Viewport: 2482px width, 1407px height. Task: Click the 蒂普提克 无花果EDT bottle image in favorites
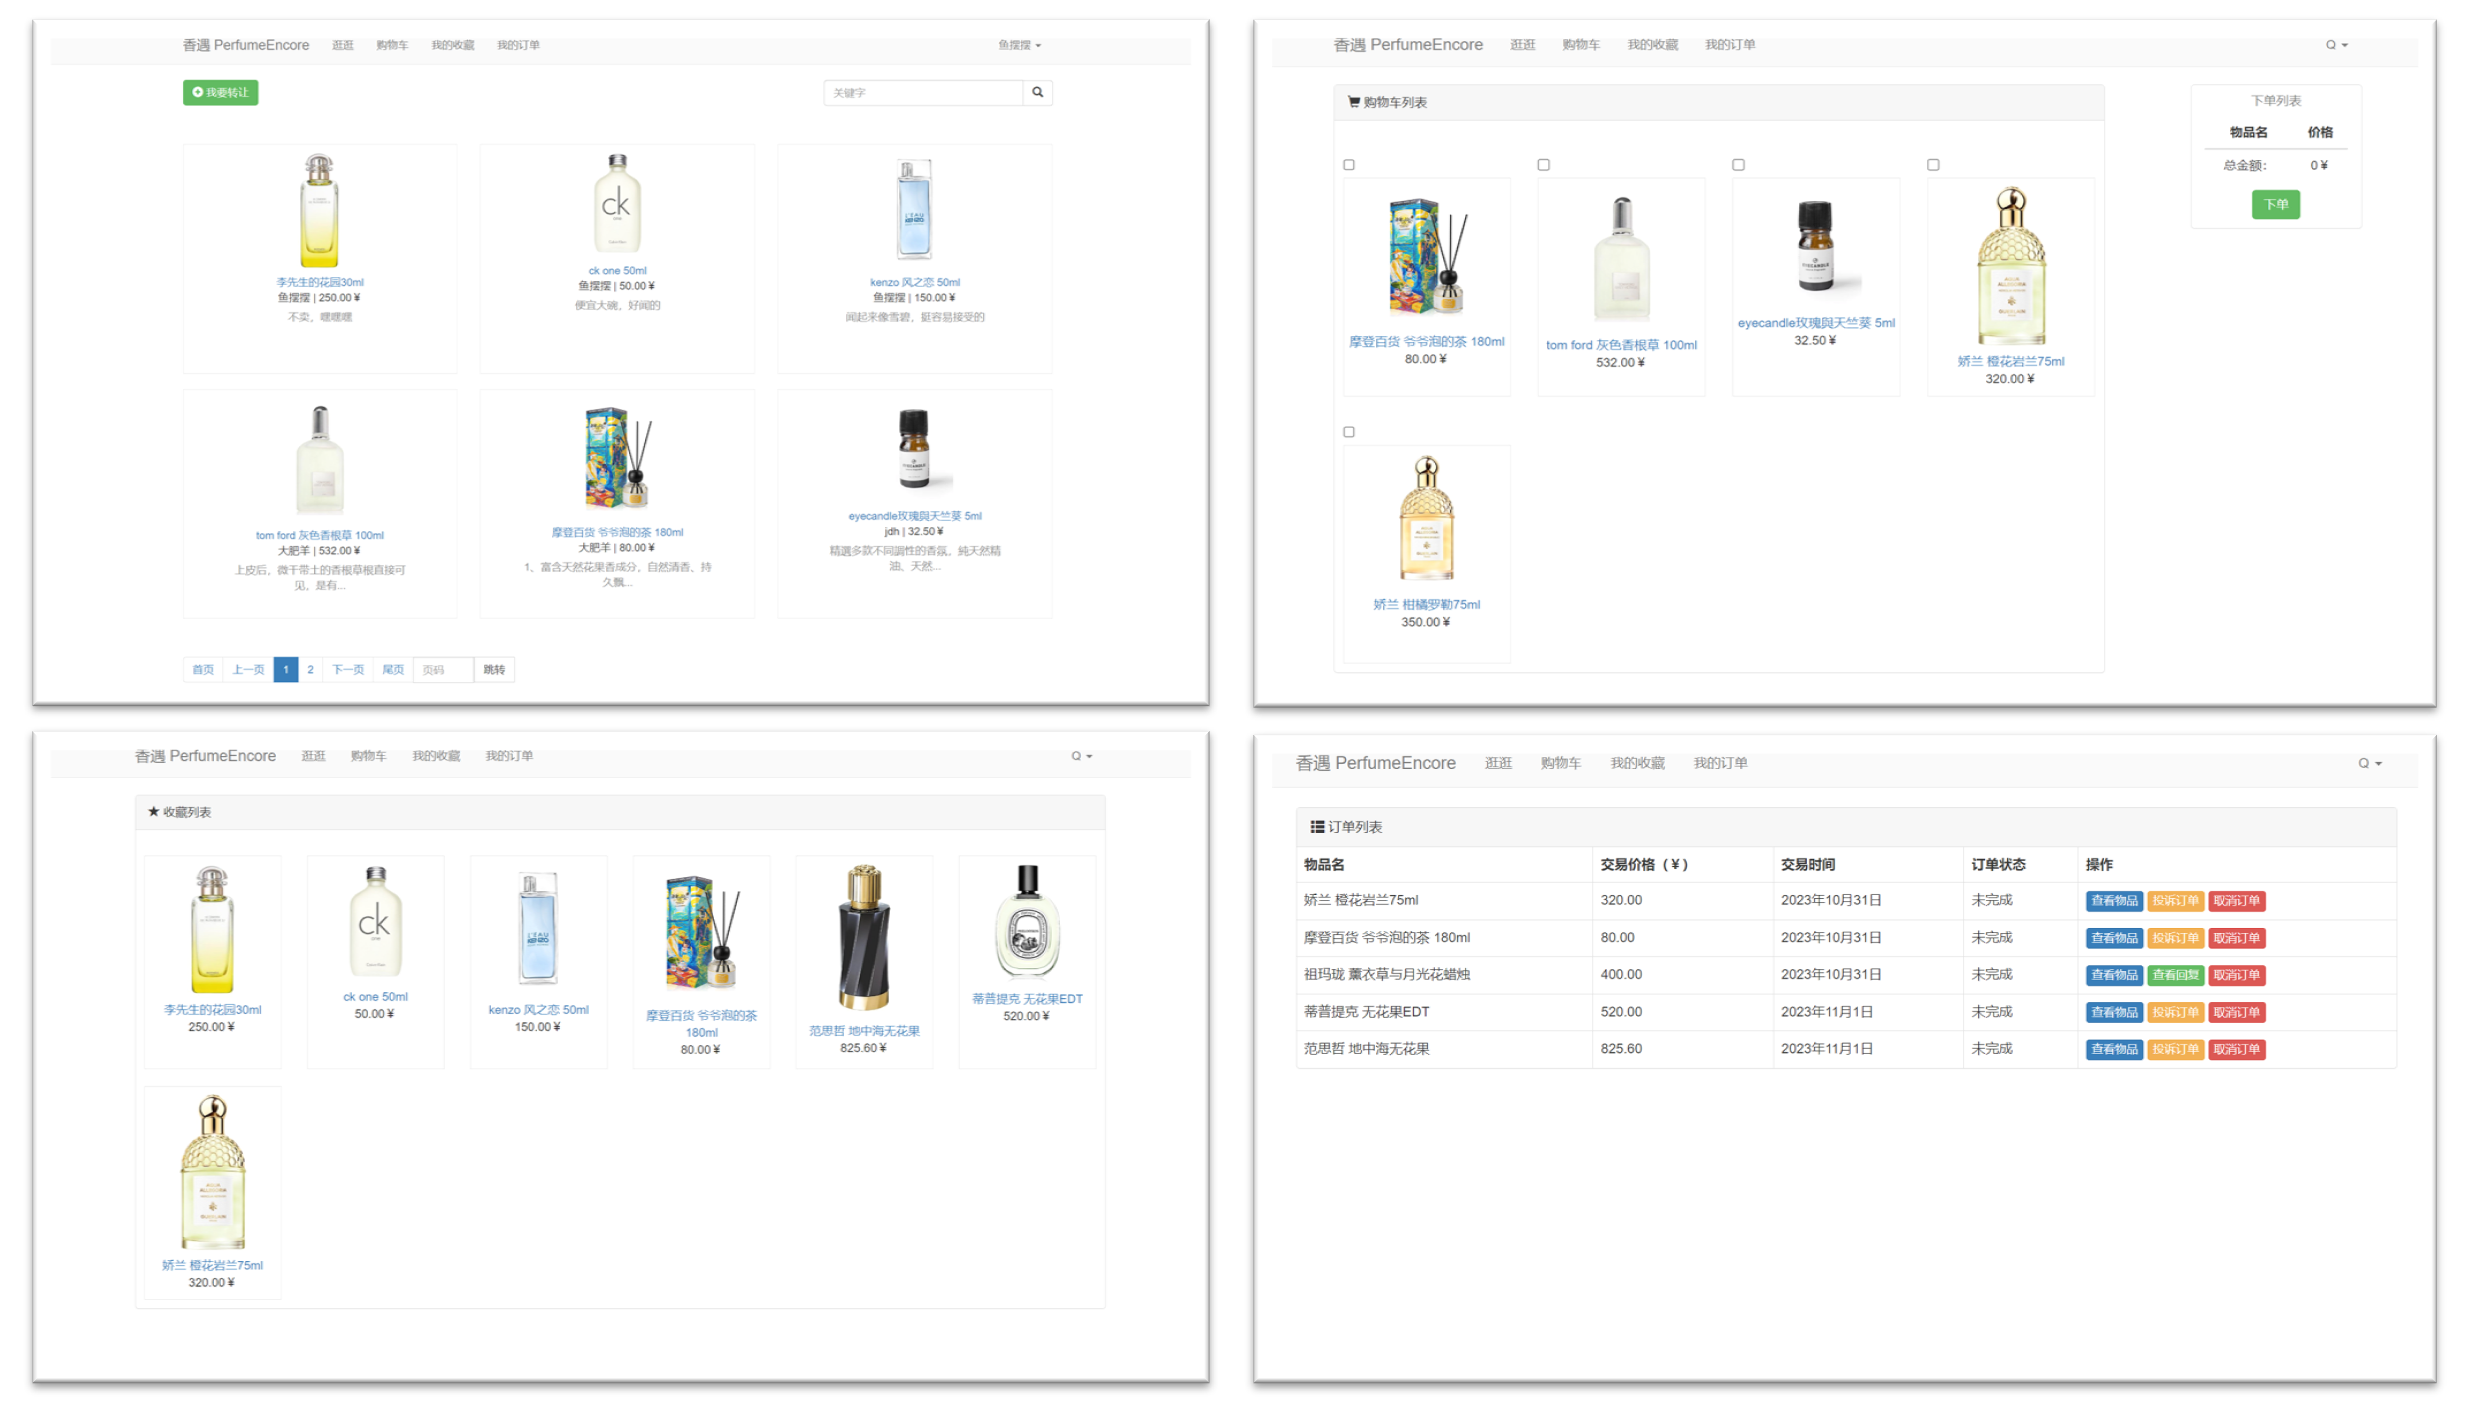tap(1026, 922)
